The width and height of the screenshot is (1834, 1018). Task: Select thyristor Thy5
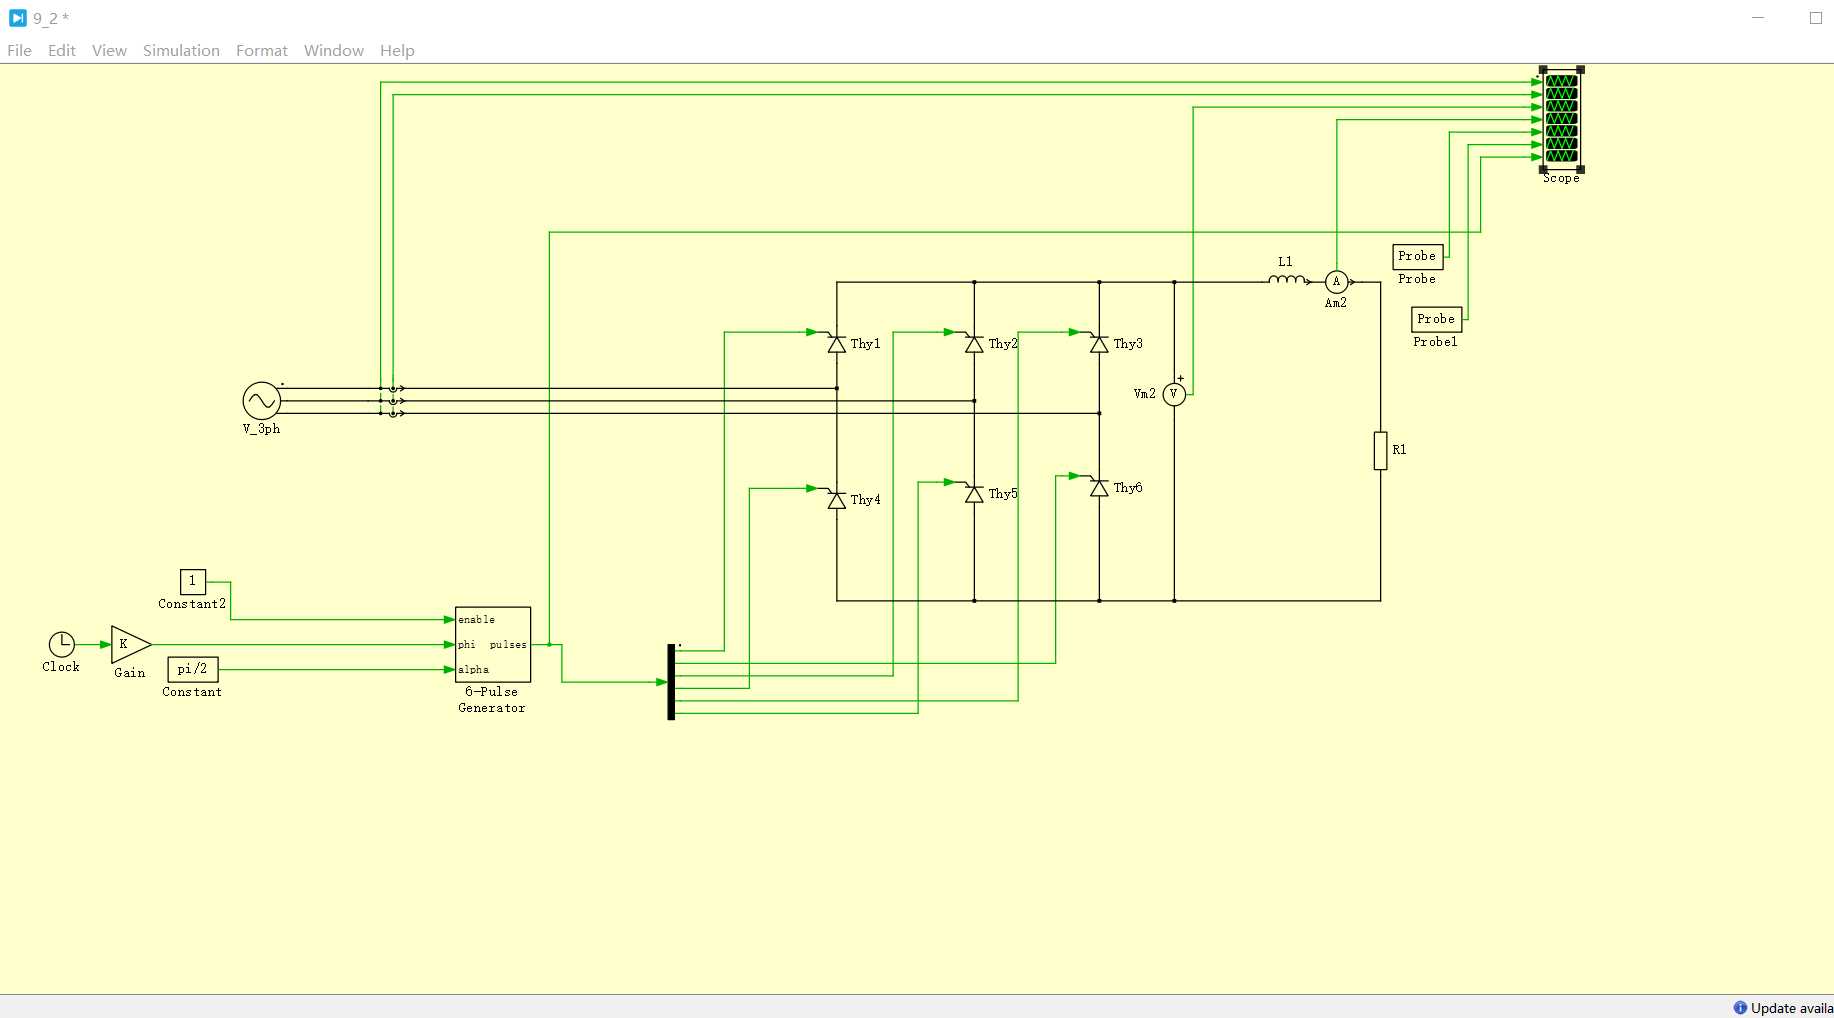974,494
